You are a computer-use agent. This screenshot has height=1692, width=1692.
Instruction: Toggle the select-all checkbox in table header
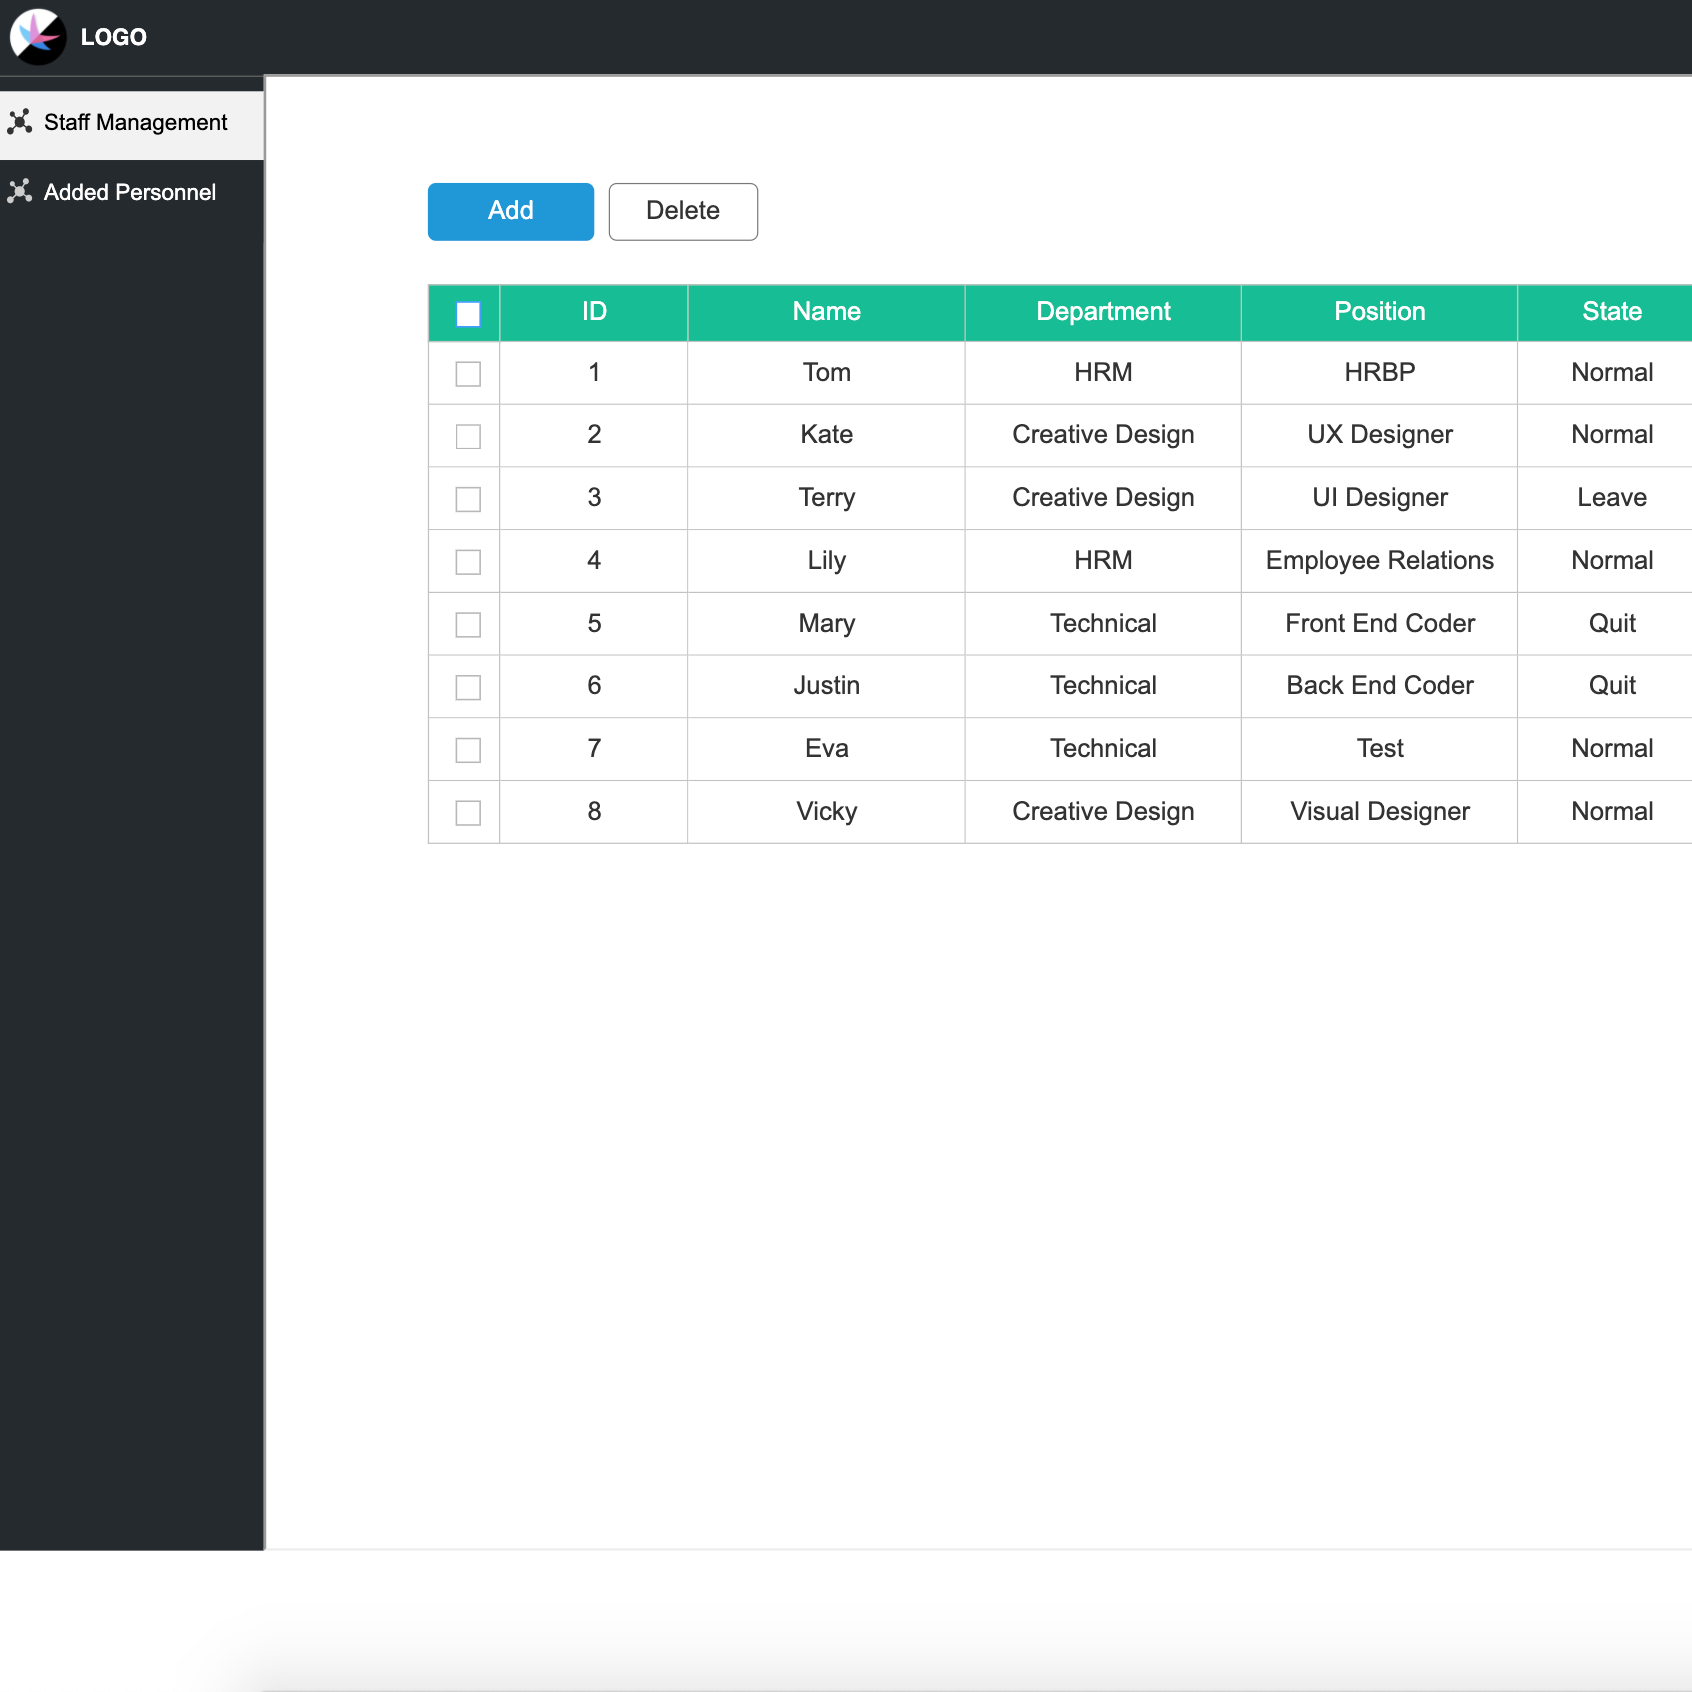coord(468,314)
